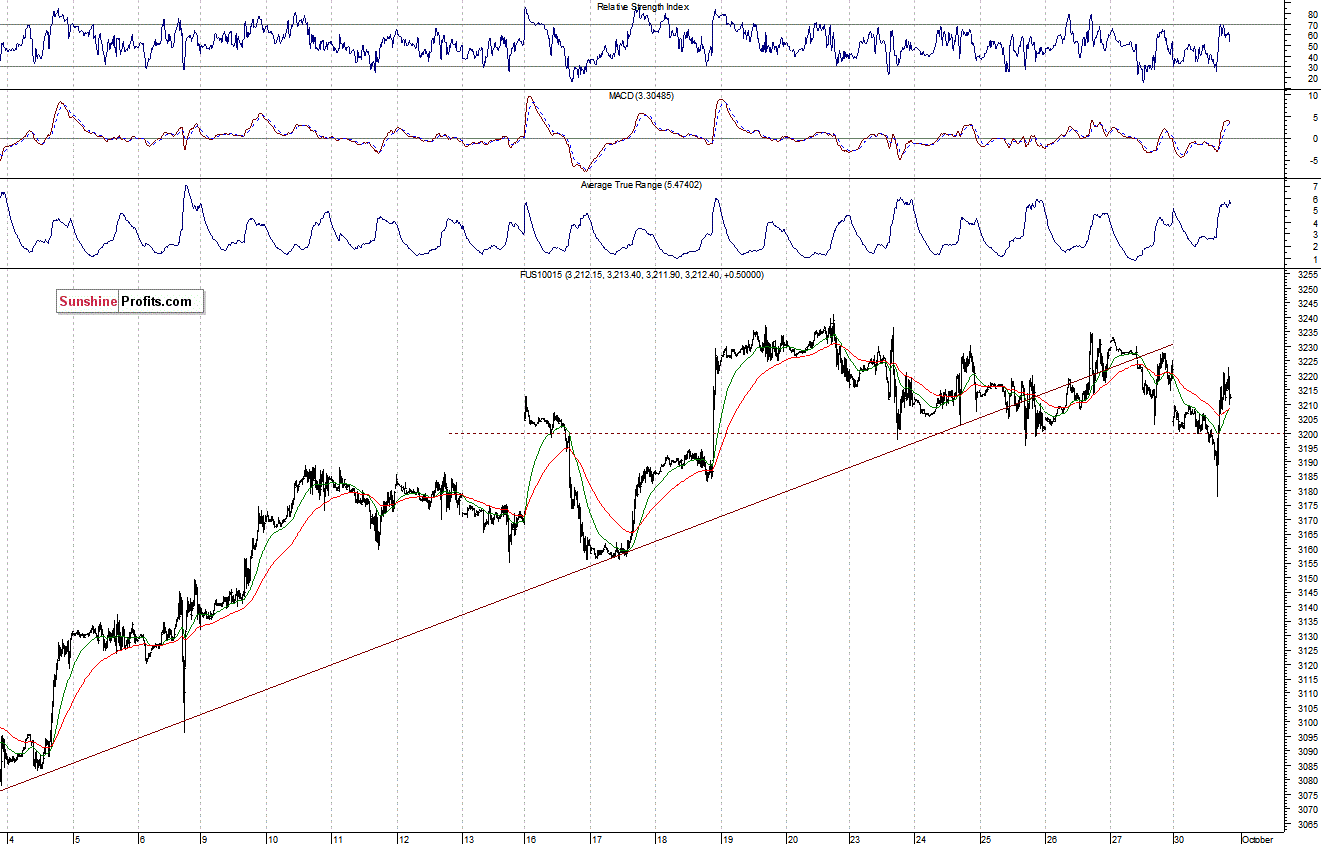The image size is (1321, 844).
Task: Click date axis label 30
Action: click(x=1180, y=839)
